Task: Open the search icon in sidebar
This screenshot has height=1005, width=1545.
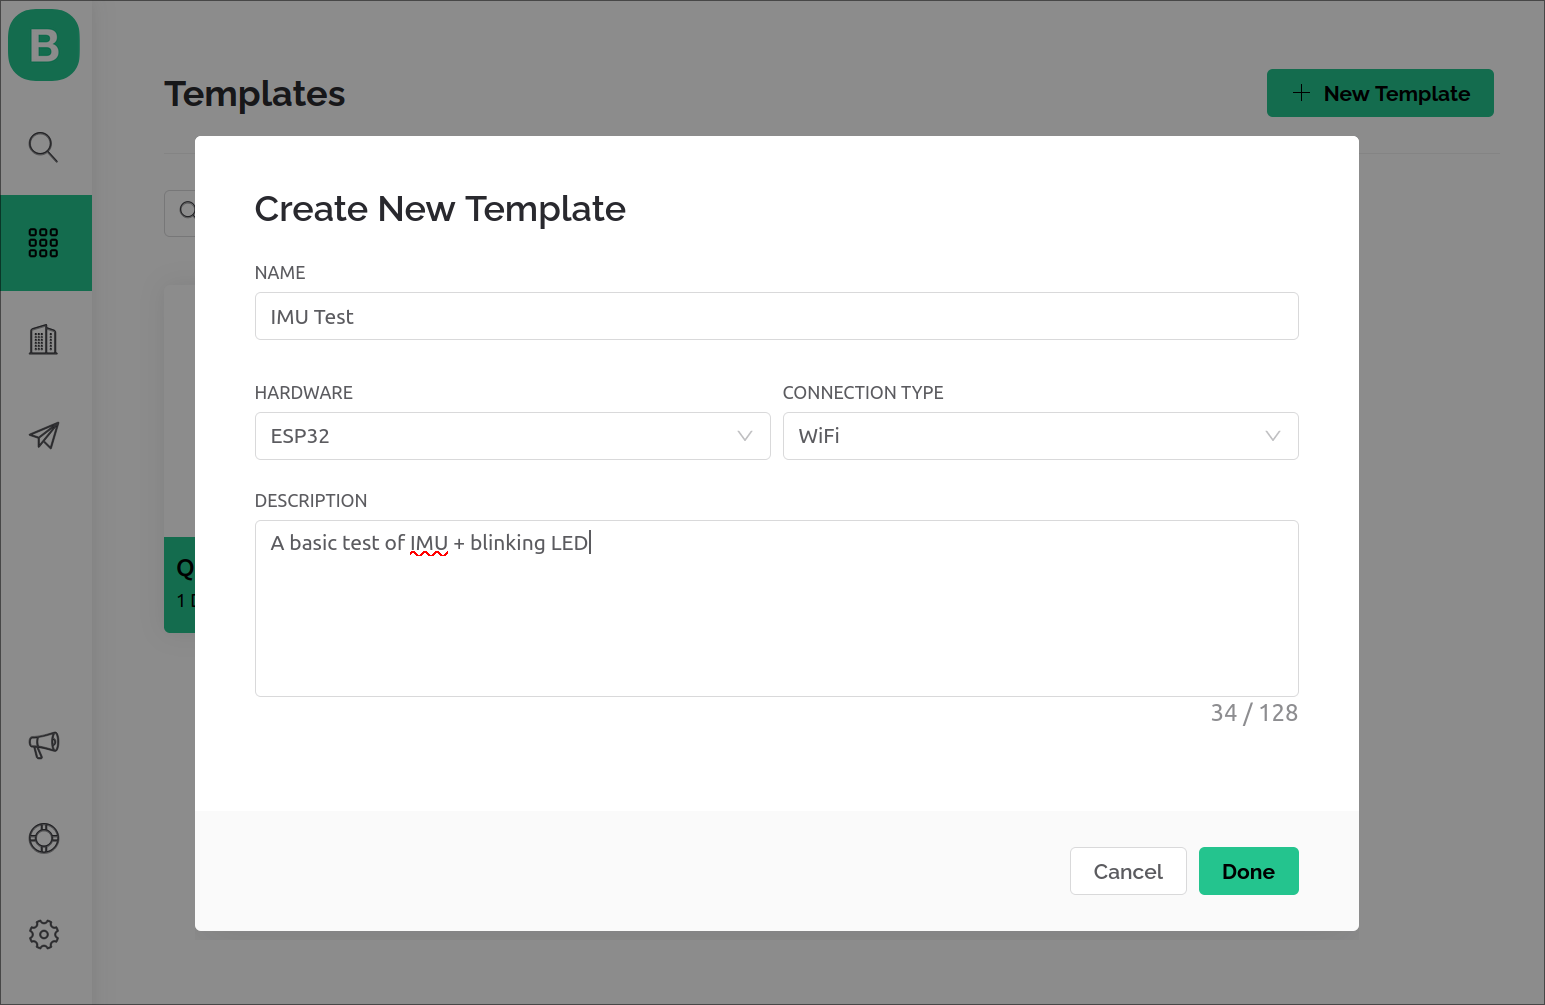Action: 43,147
